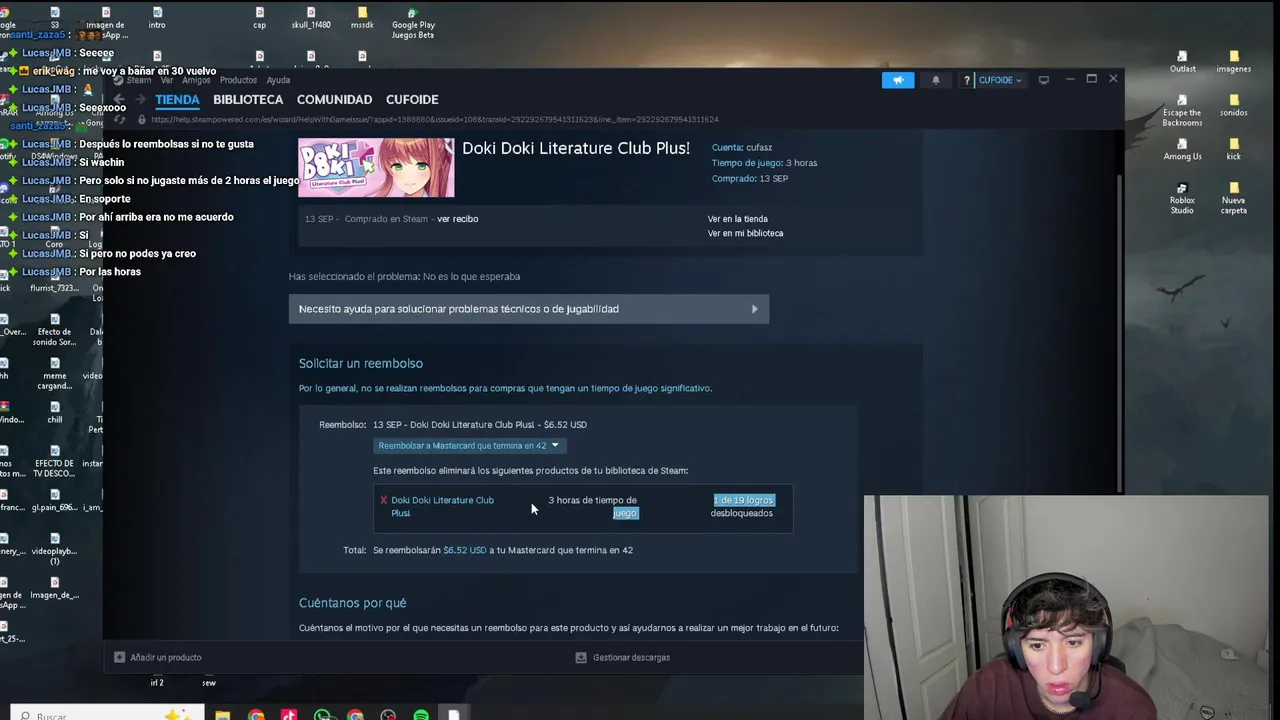Open the Roblox Studio desktop shortcut
The image size is (1280, 720).
tap(1182, 198)
